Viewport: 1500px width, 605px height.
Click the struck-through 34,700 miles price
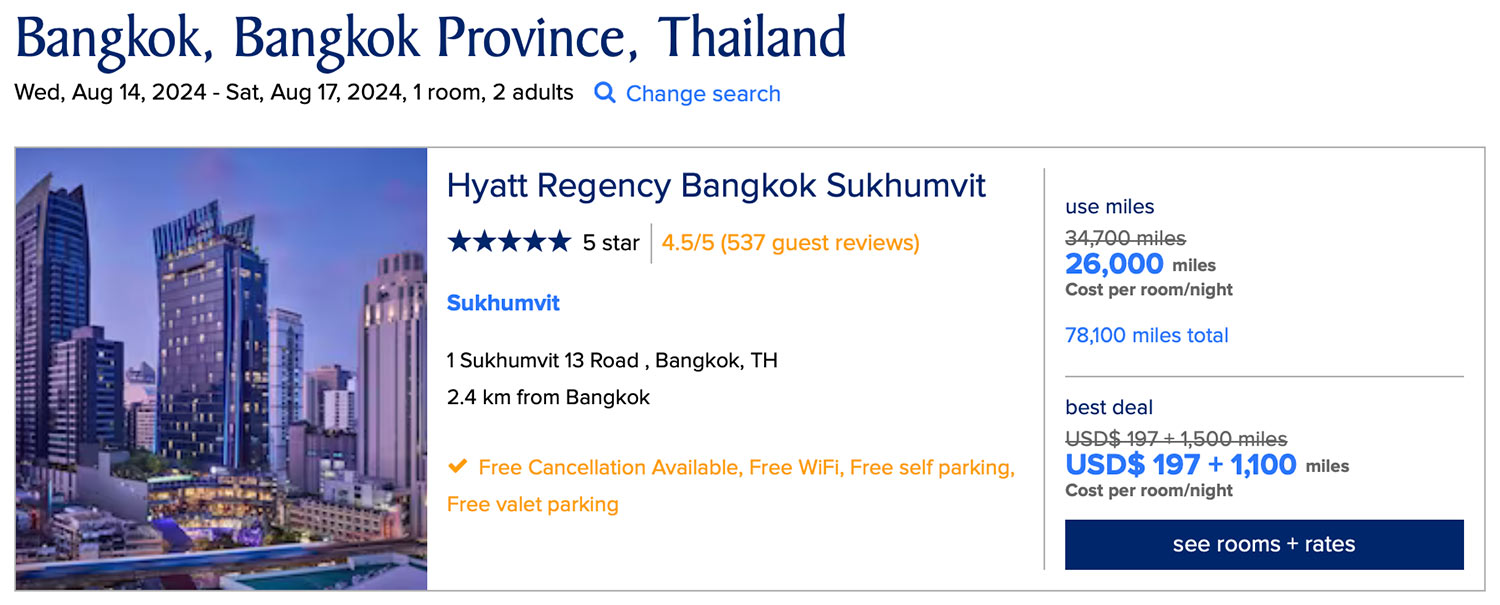tap(1125, 238)
